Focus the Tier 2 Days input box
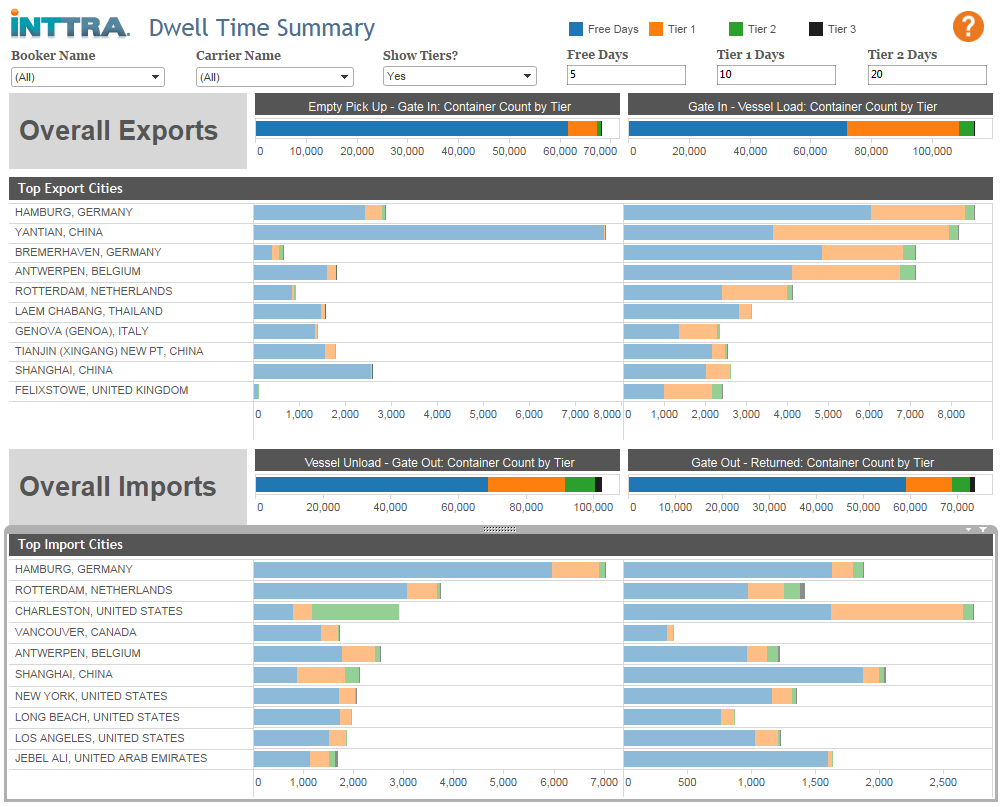Viewport: 1005px width, 807px height. 927,74
